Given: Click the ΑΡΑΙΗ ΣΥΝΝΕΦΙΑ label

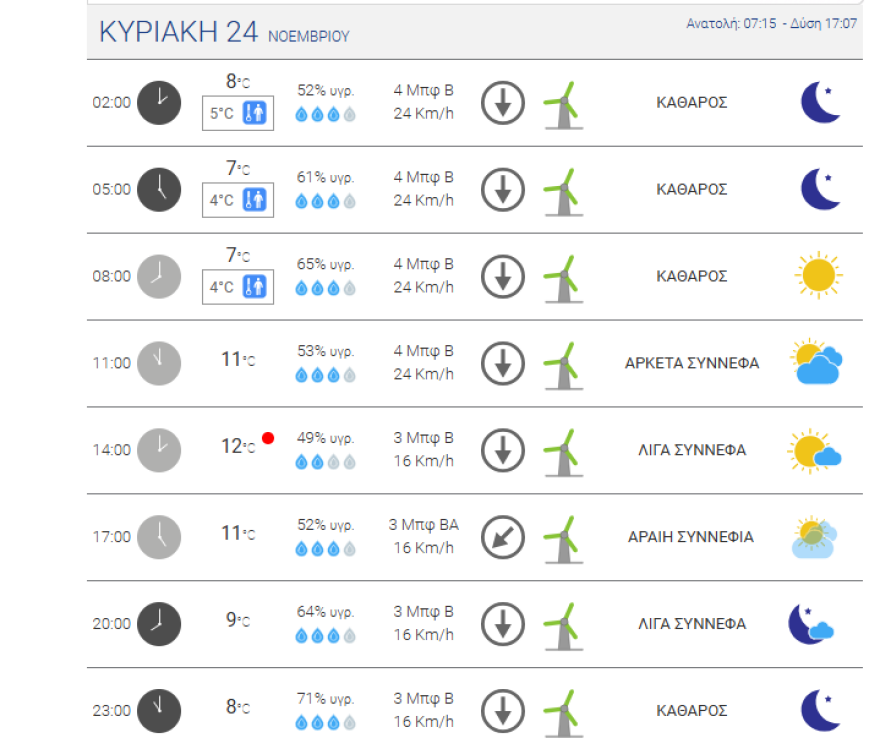Looking at the screenshot, I should [691, 537].
